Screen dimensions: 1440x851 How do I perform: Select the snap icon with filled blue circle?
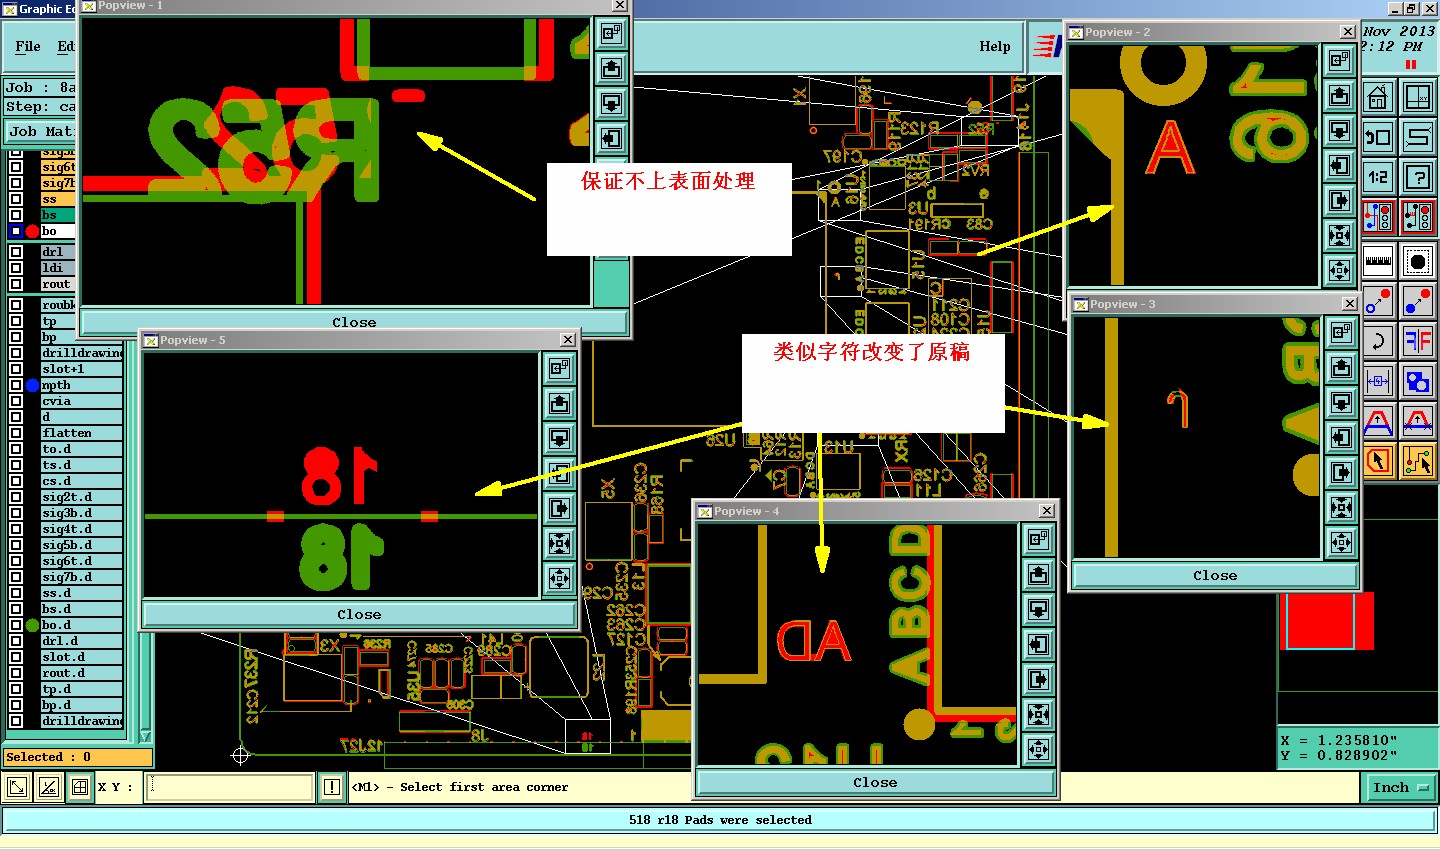(x=1418, y=301)
